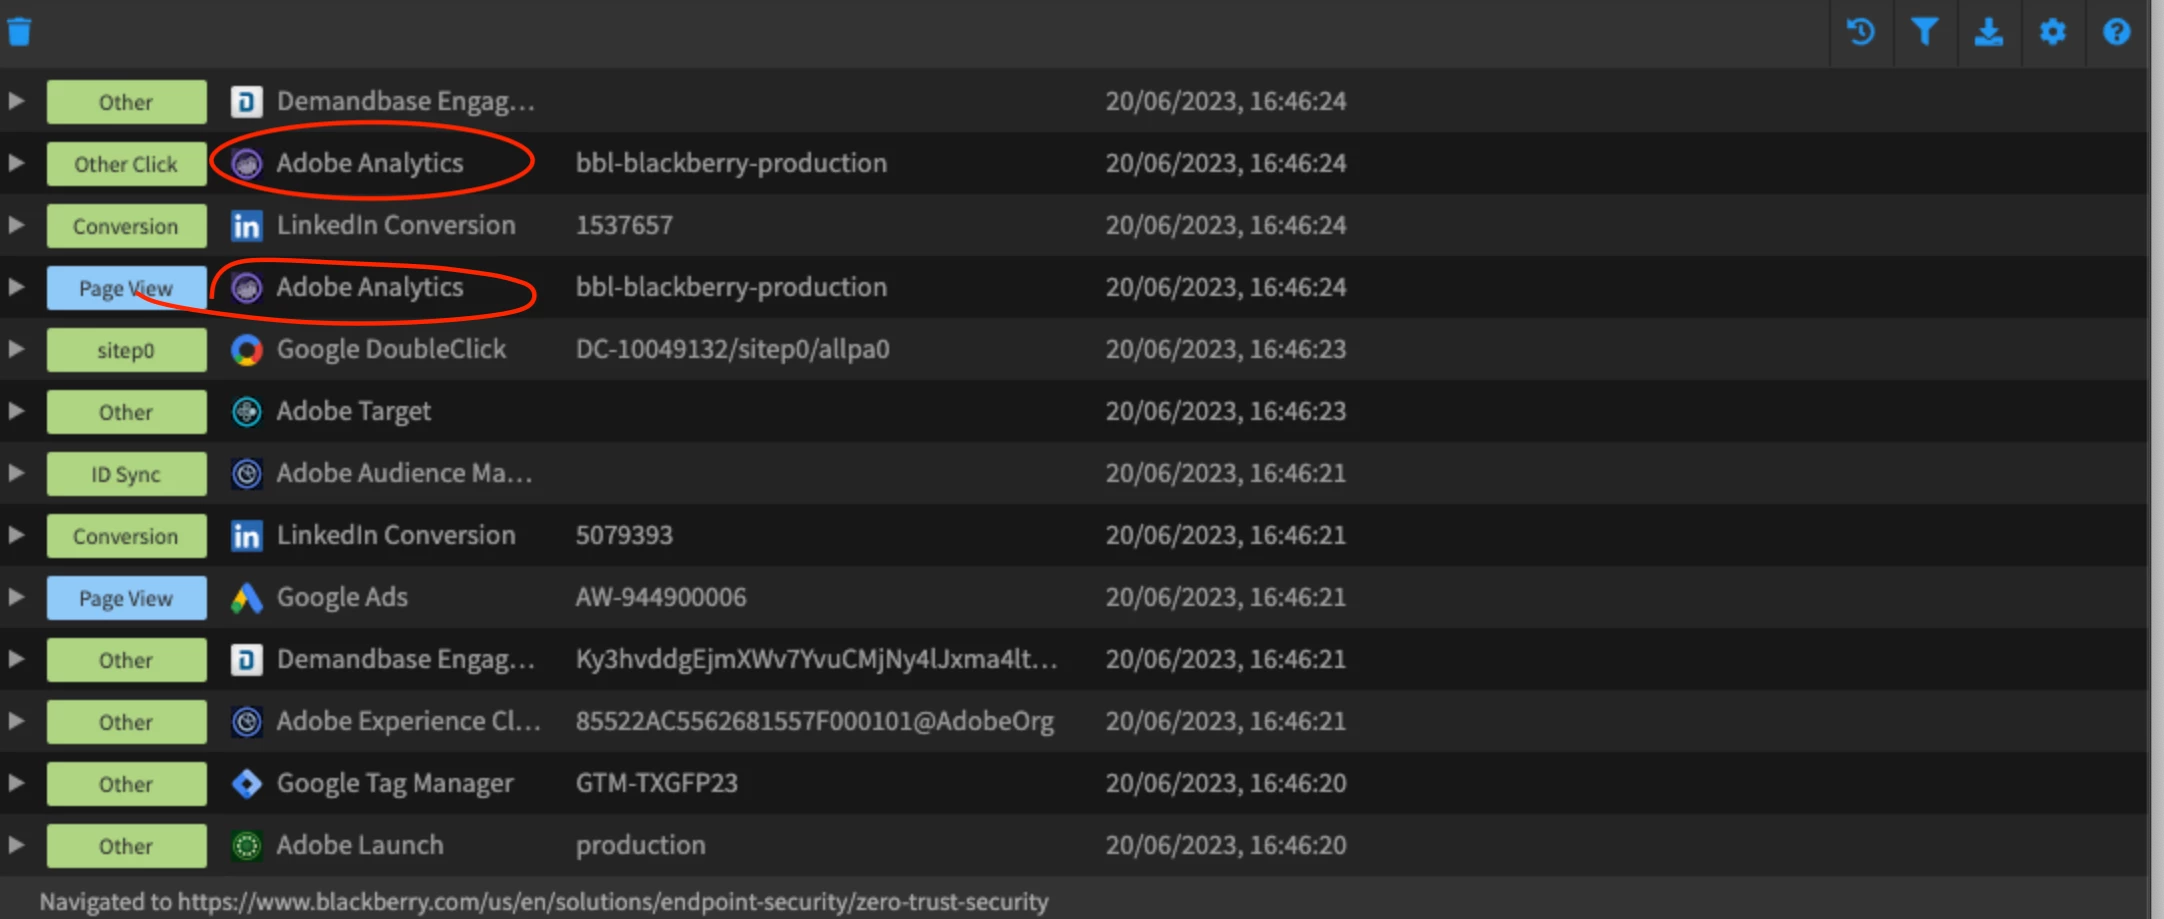Expand the Google Tag Manager row
2164x919 pixels.
16,783
